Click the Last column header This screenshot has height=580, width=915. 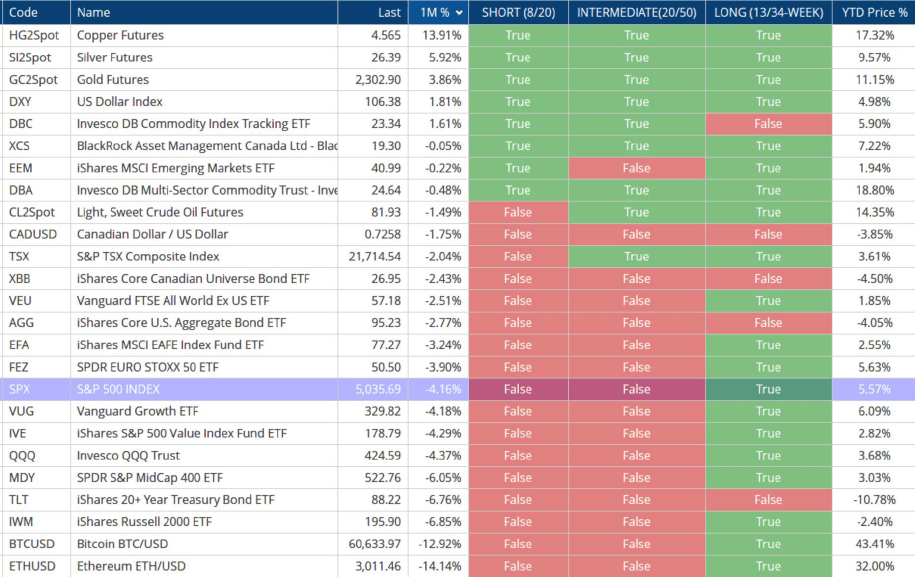click(x=390, y=13)
